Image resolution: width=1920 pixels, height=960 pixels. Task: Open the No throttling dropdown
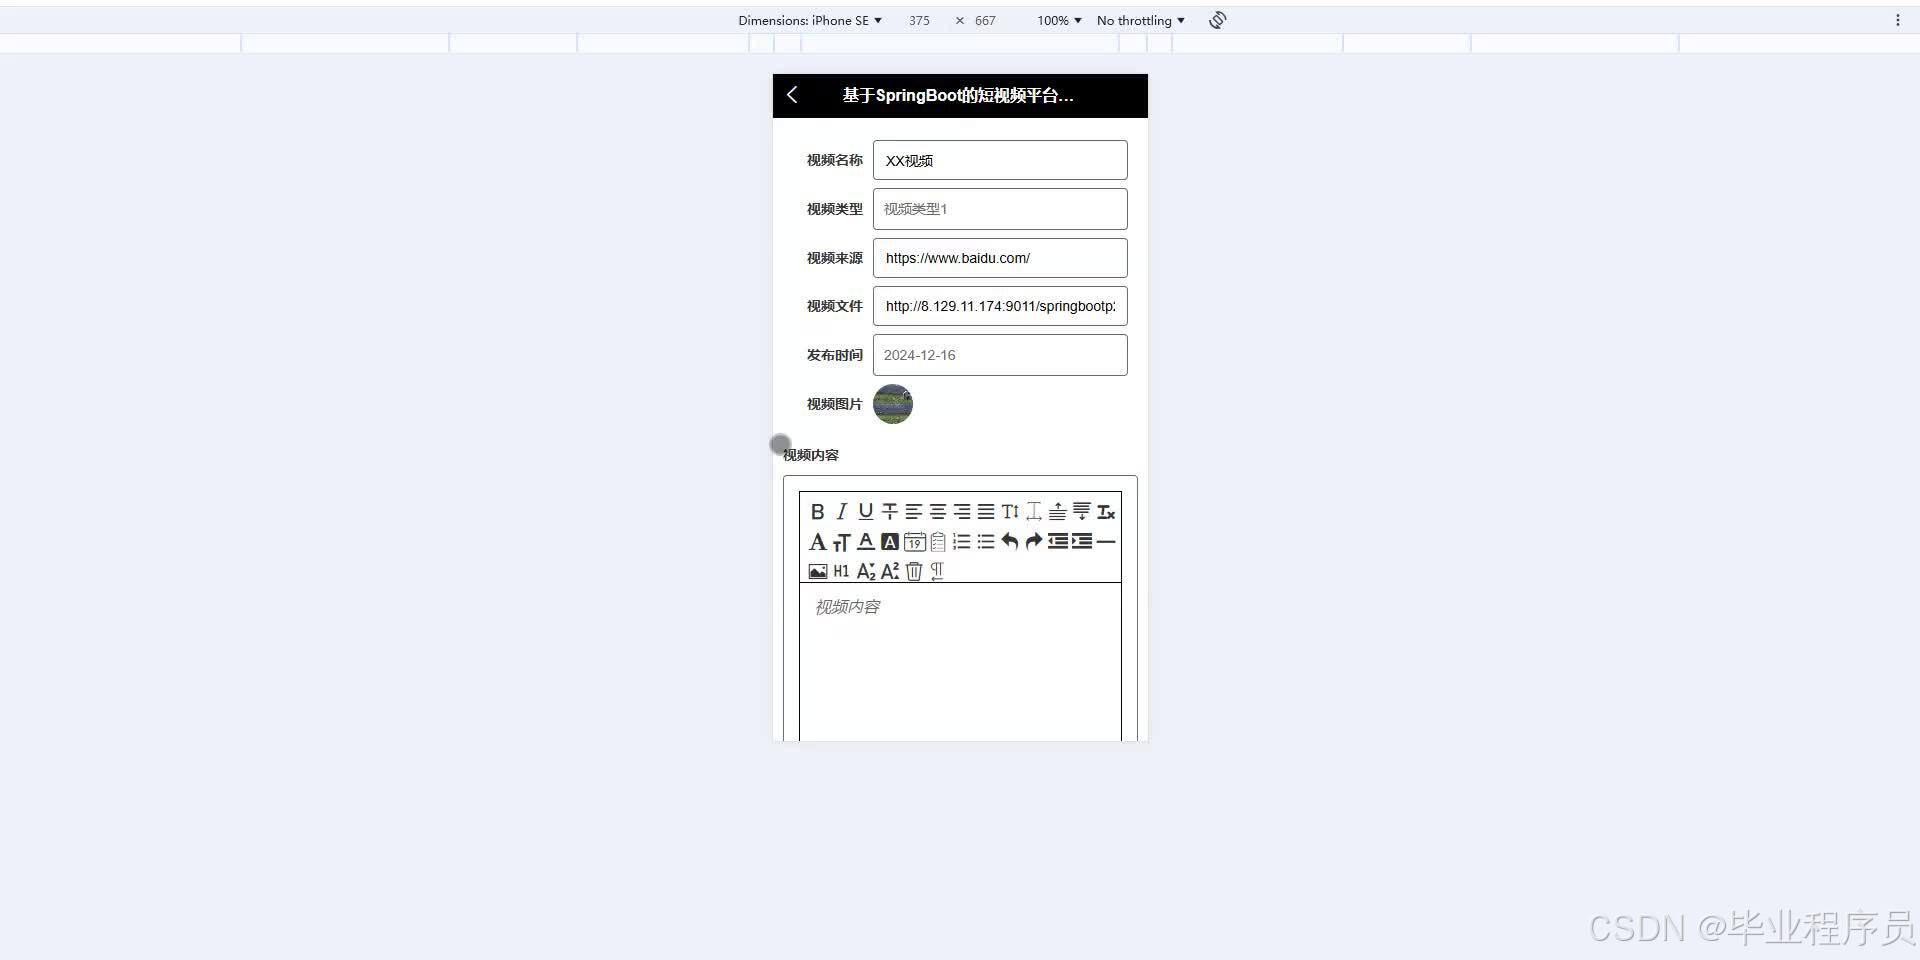pyautogui.click(x=1139, y=20)
